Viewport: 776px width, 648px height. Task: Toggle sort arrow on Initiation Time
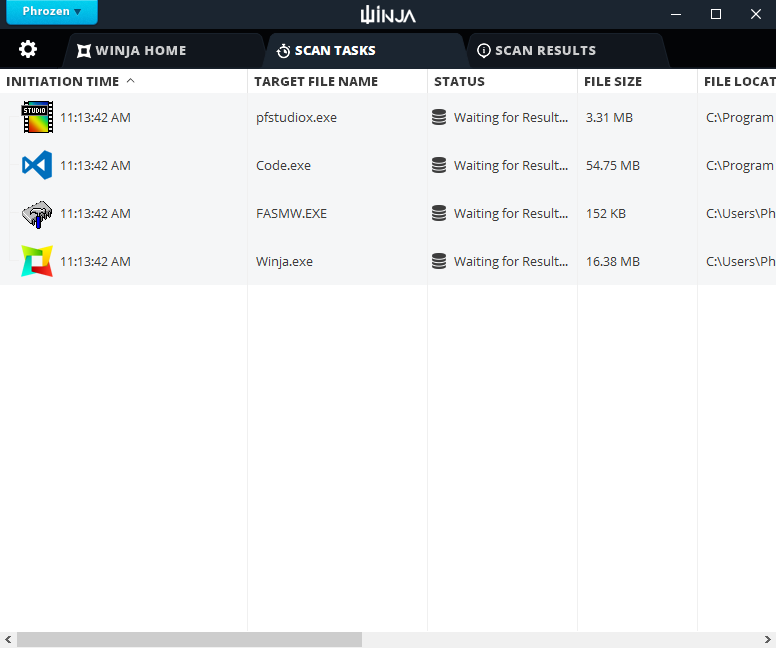[x=131, y=81]
